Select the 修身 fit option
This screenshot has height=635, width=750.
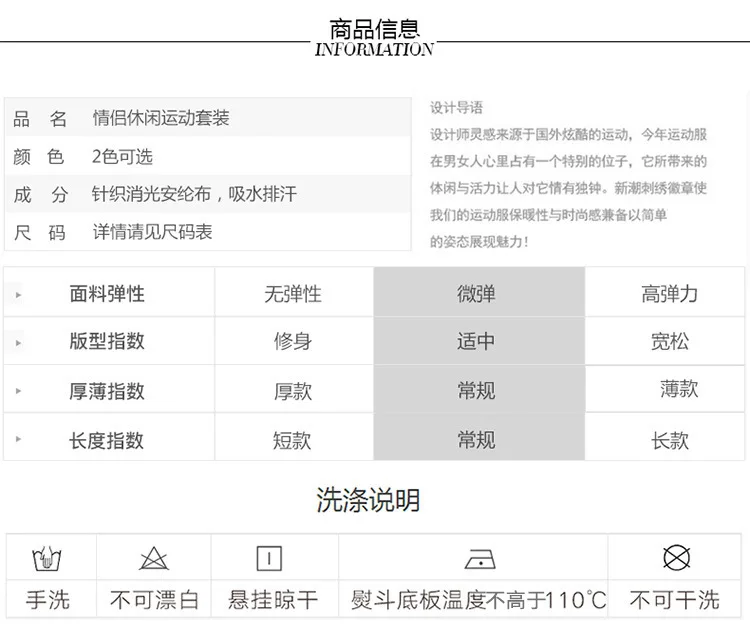click(293, 340)
